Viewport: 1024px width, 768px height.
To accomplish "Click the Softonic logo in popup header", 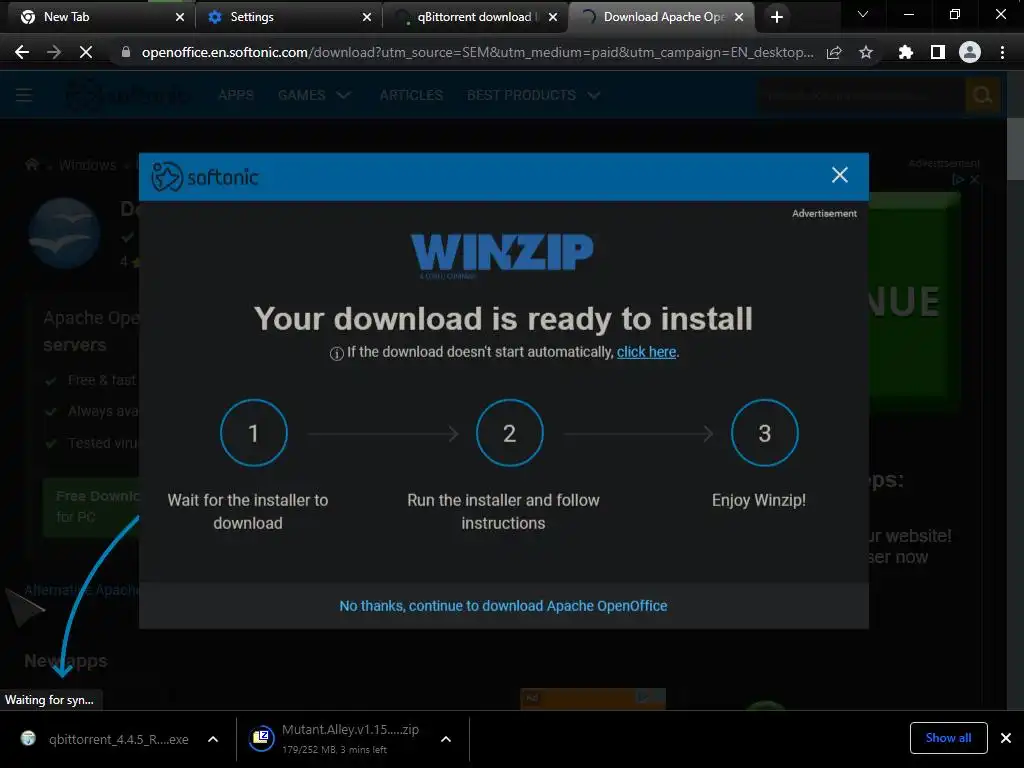I will [205, 176].
